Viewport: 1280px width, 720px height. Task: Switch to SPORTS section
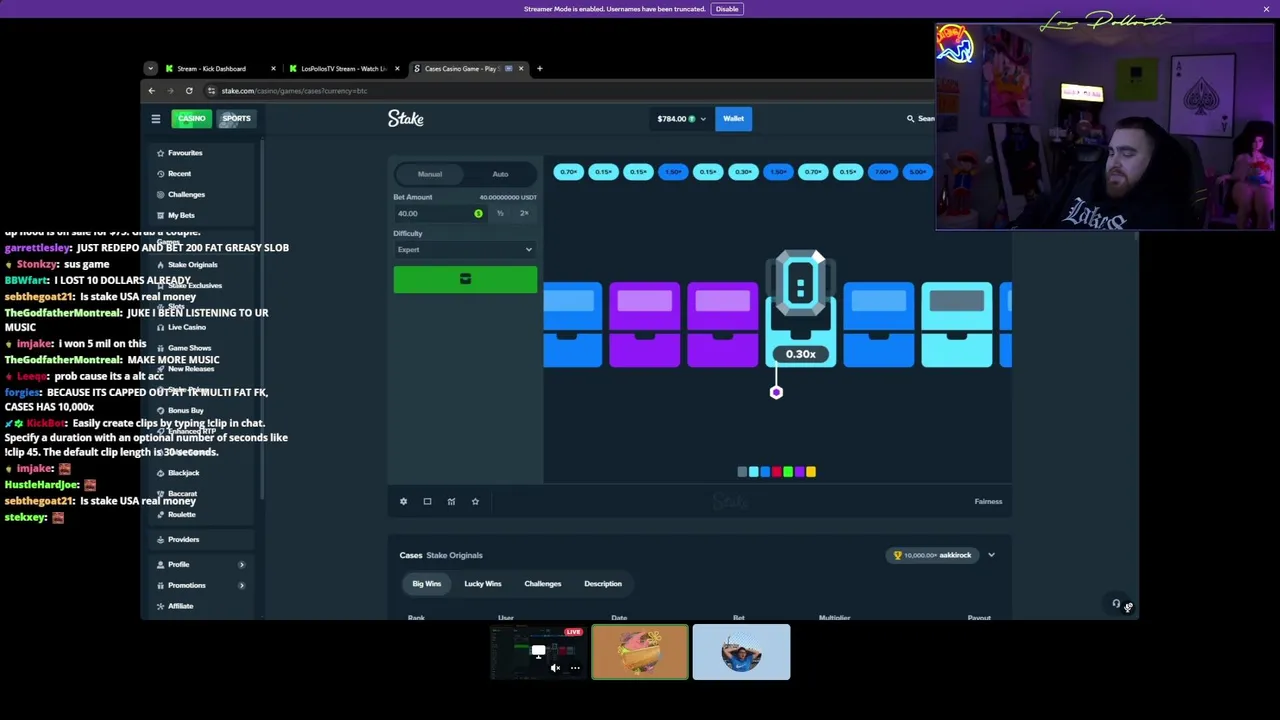[236, 119]
